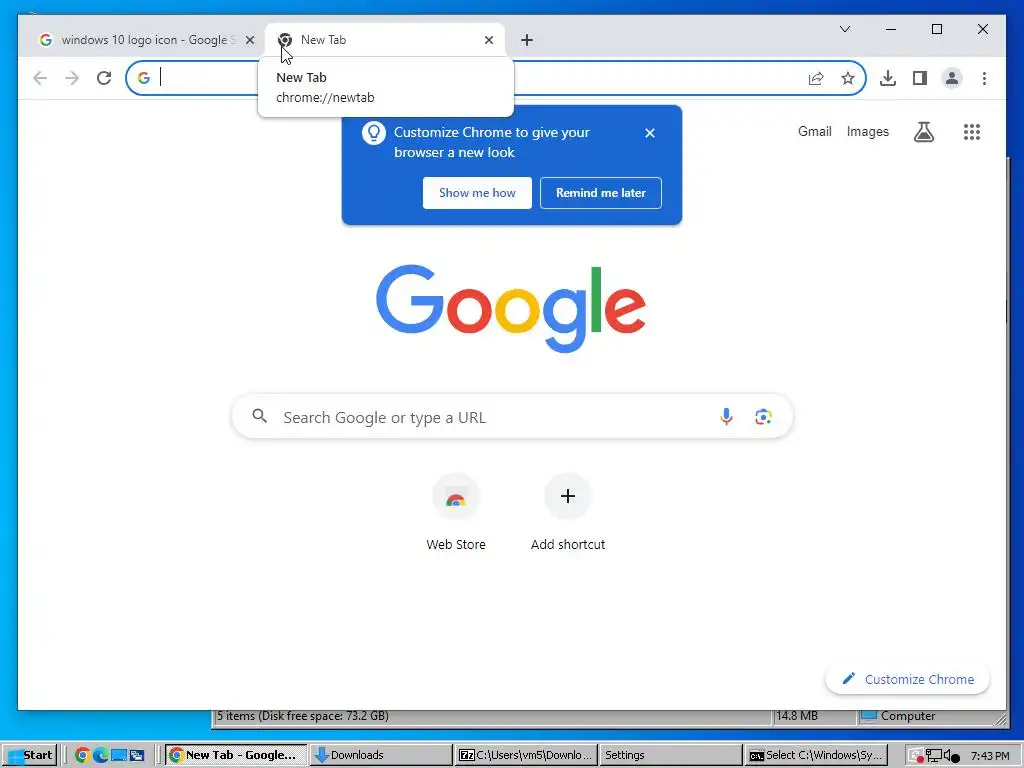Switch to Select C:\Windows command prompt taskbar item
Screen dimensions: 1024x768
pos(816,756)
